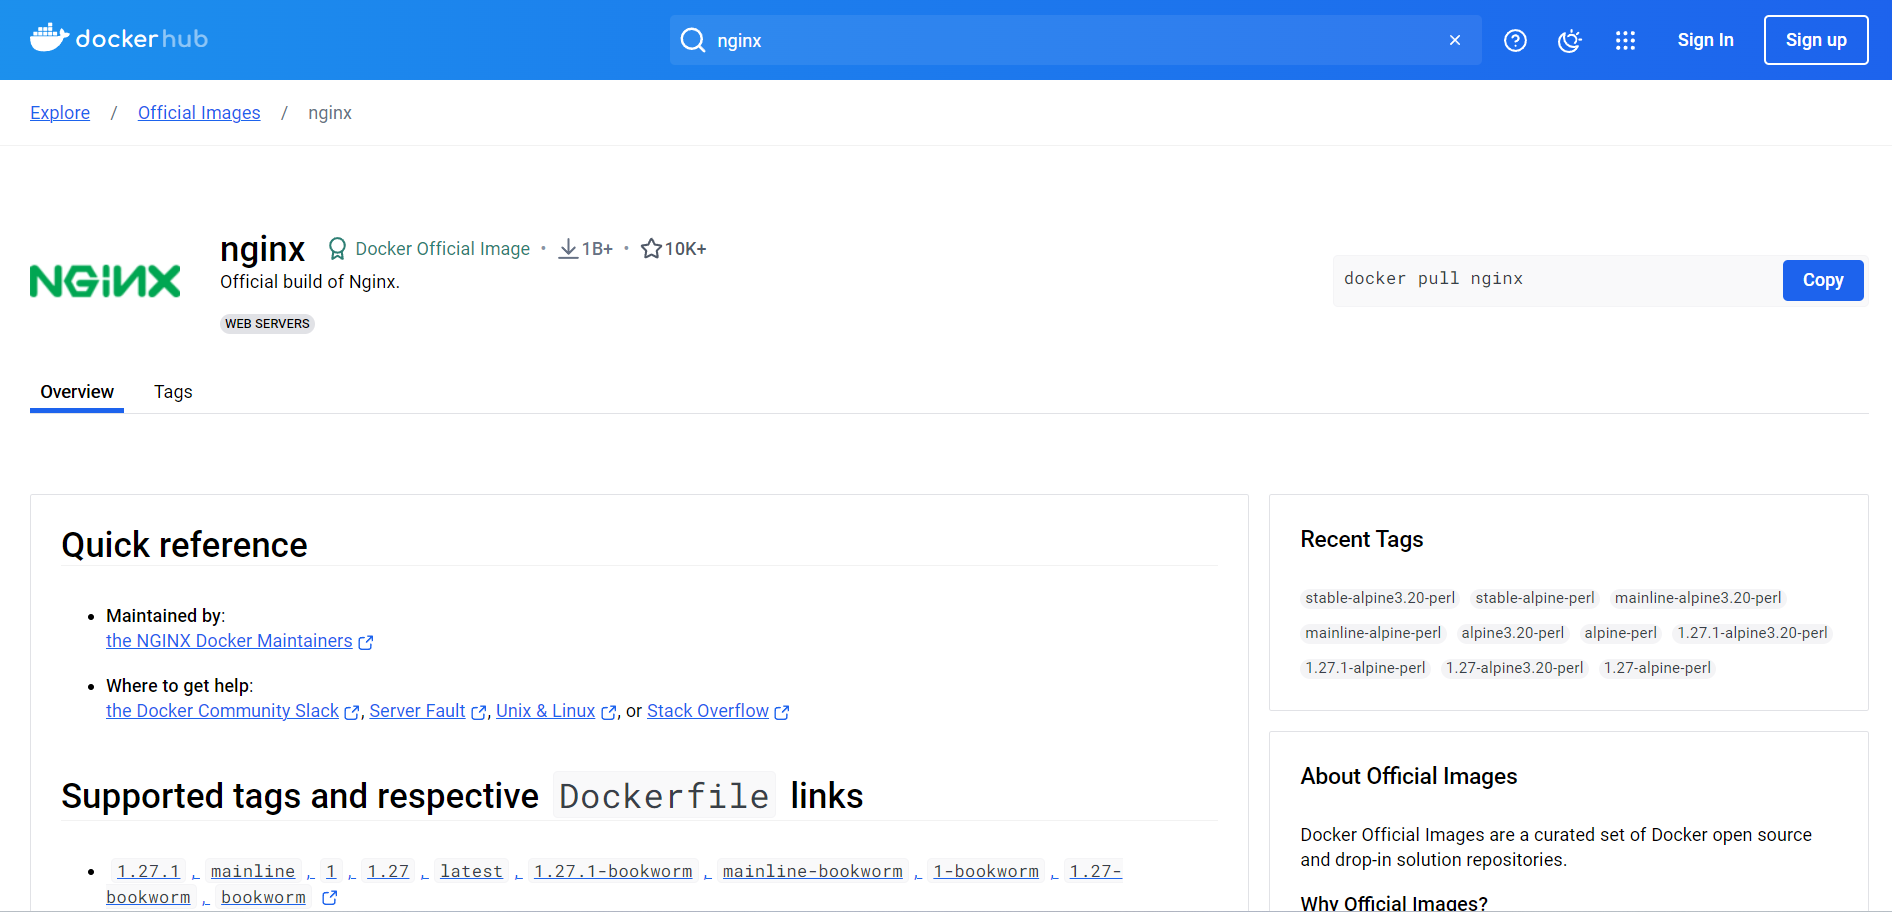Switch to the Tags tab

(x=172, y=391)
